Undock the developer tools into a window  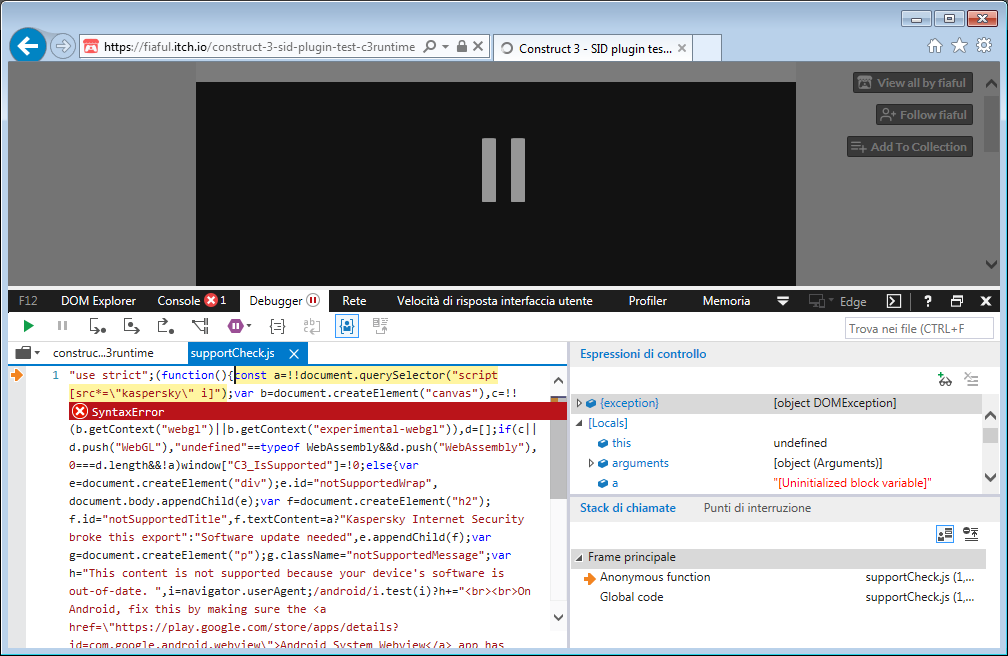[x=957, y=301]
